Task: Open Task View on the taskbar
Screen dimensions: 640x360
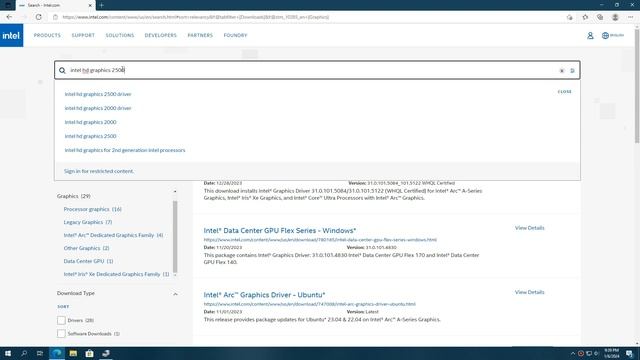Action: click(x=40, y=353)
